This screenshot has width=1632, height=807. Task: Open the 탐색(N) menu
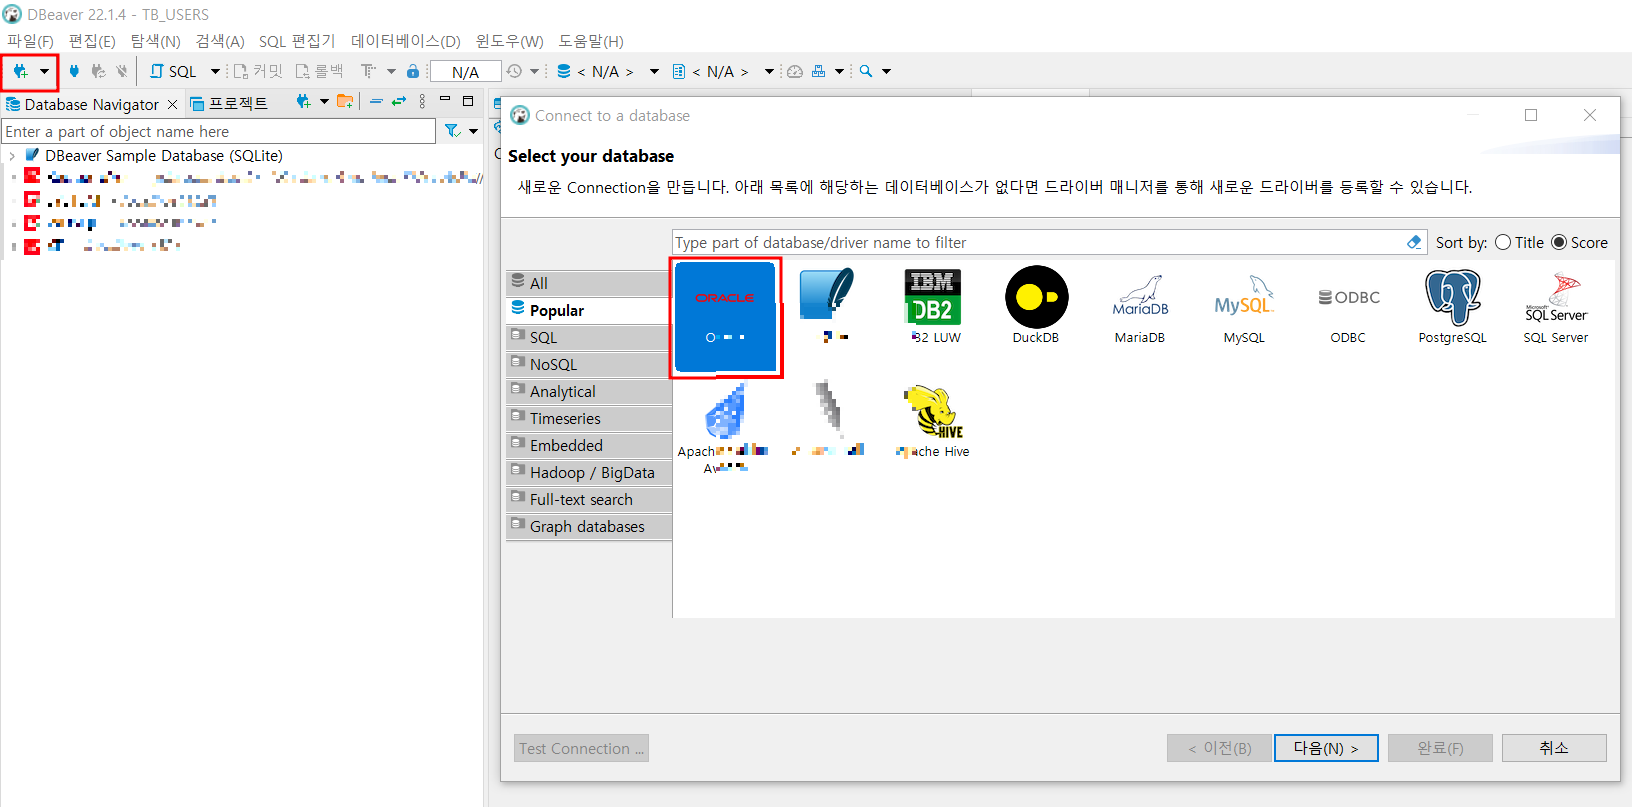tap(155, 41)
